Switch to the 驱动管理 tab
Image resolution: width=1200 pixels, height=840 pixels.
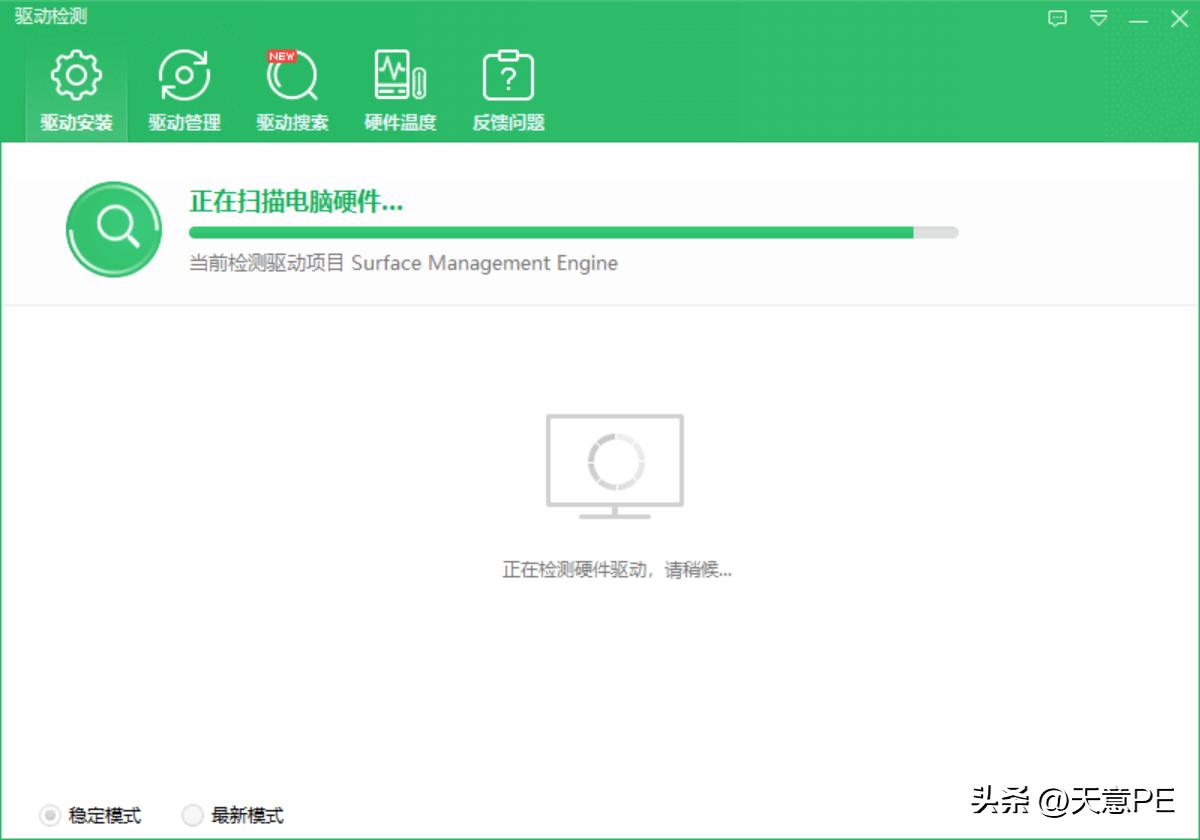[x=182, y=90]
